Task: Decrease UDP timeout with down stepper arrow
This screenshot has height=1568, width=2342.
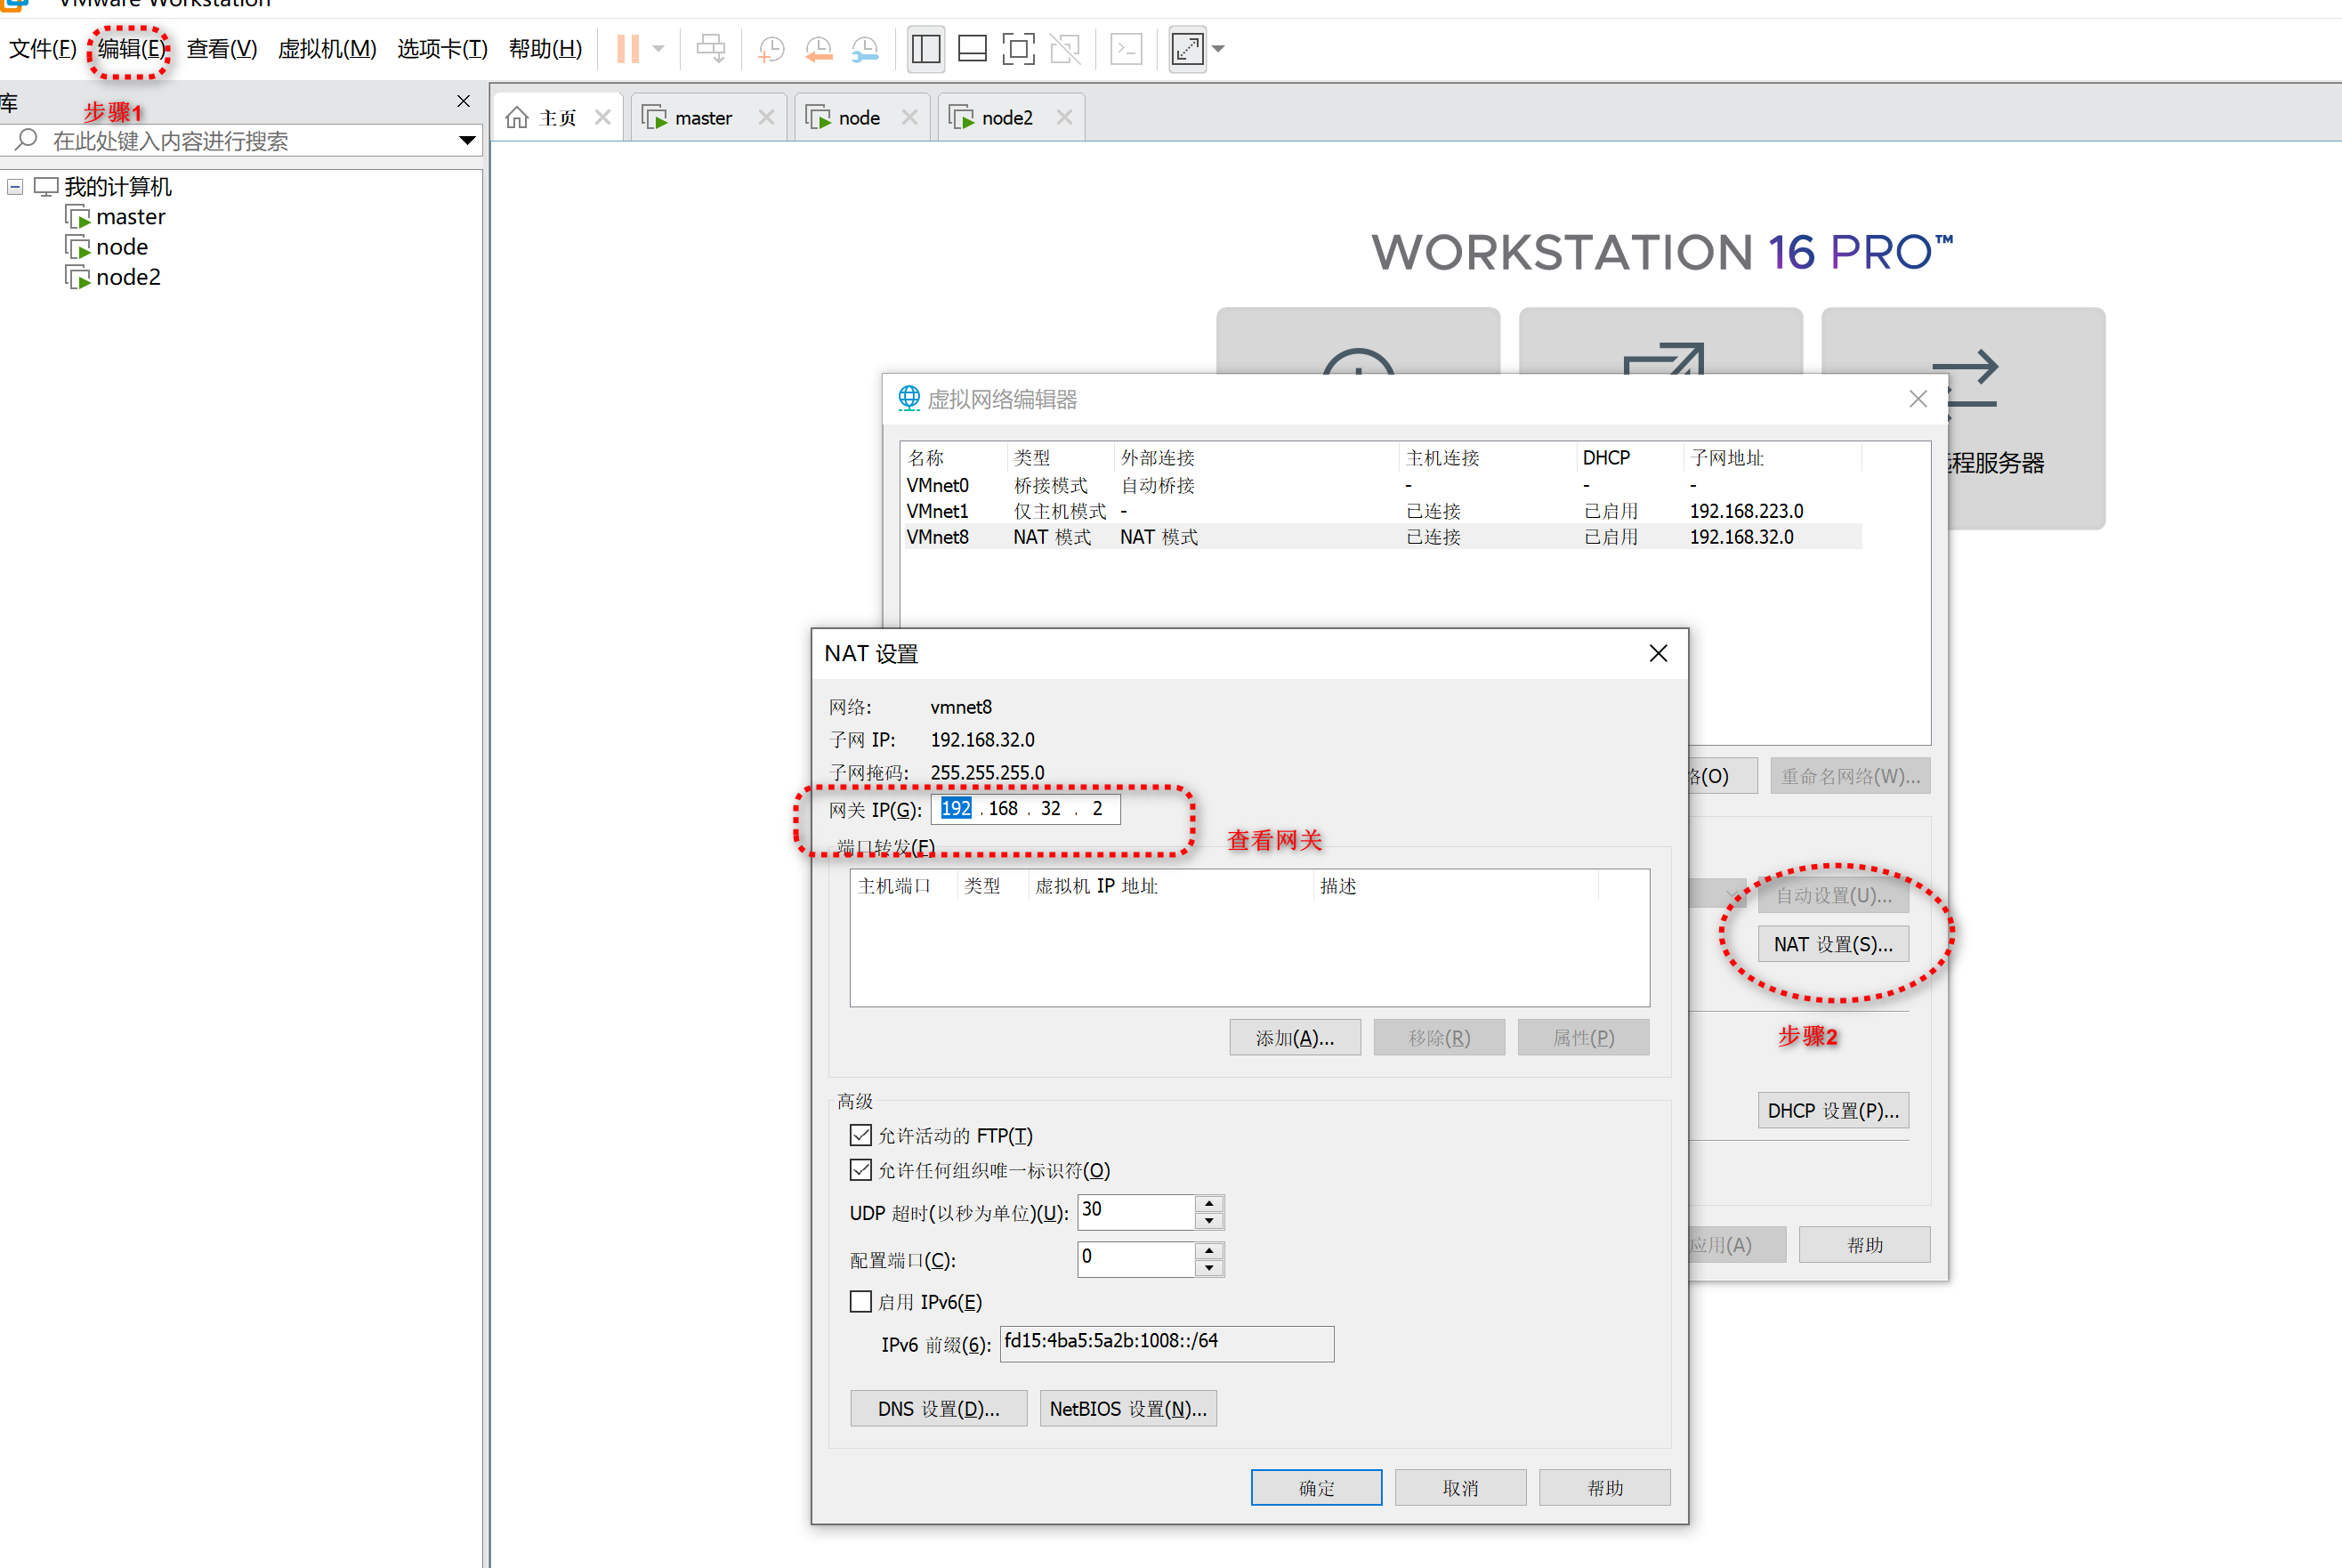Action: tap(1210, 1221)
